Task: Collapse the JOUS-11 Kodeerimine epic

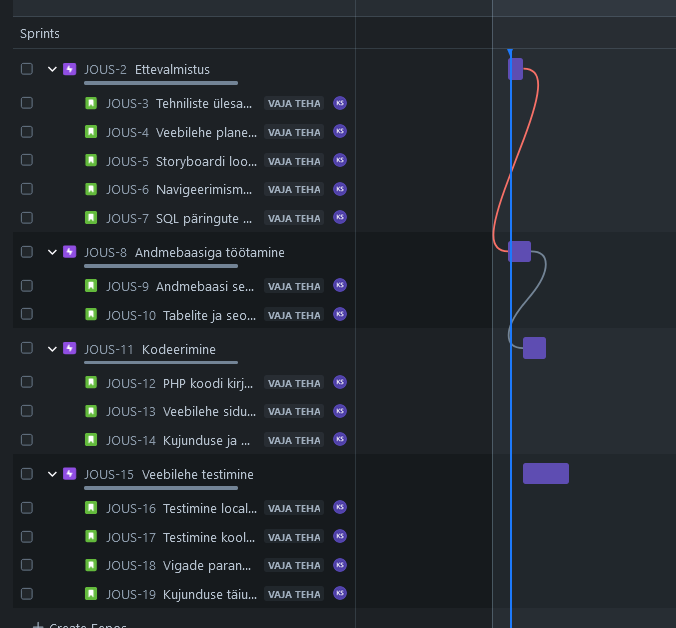Action: click(52, 349)
